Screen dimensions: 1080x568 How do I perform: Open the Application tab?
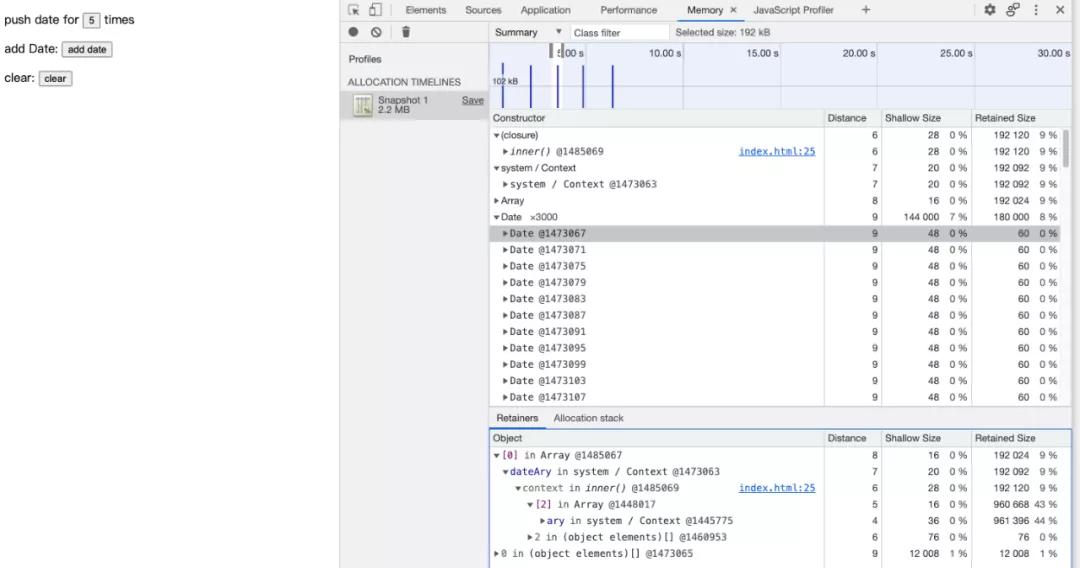[546, 10]
